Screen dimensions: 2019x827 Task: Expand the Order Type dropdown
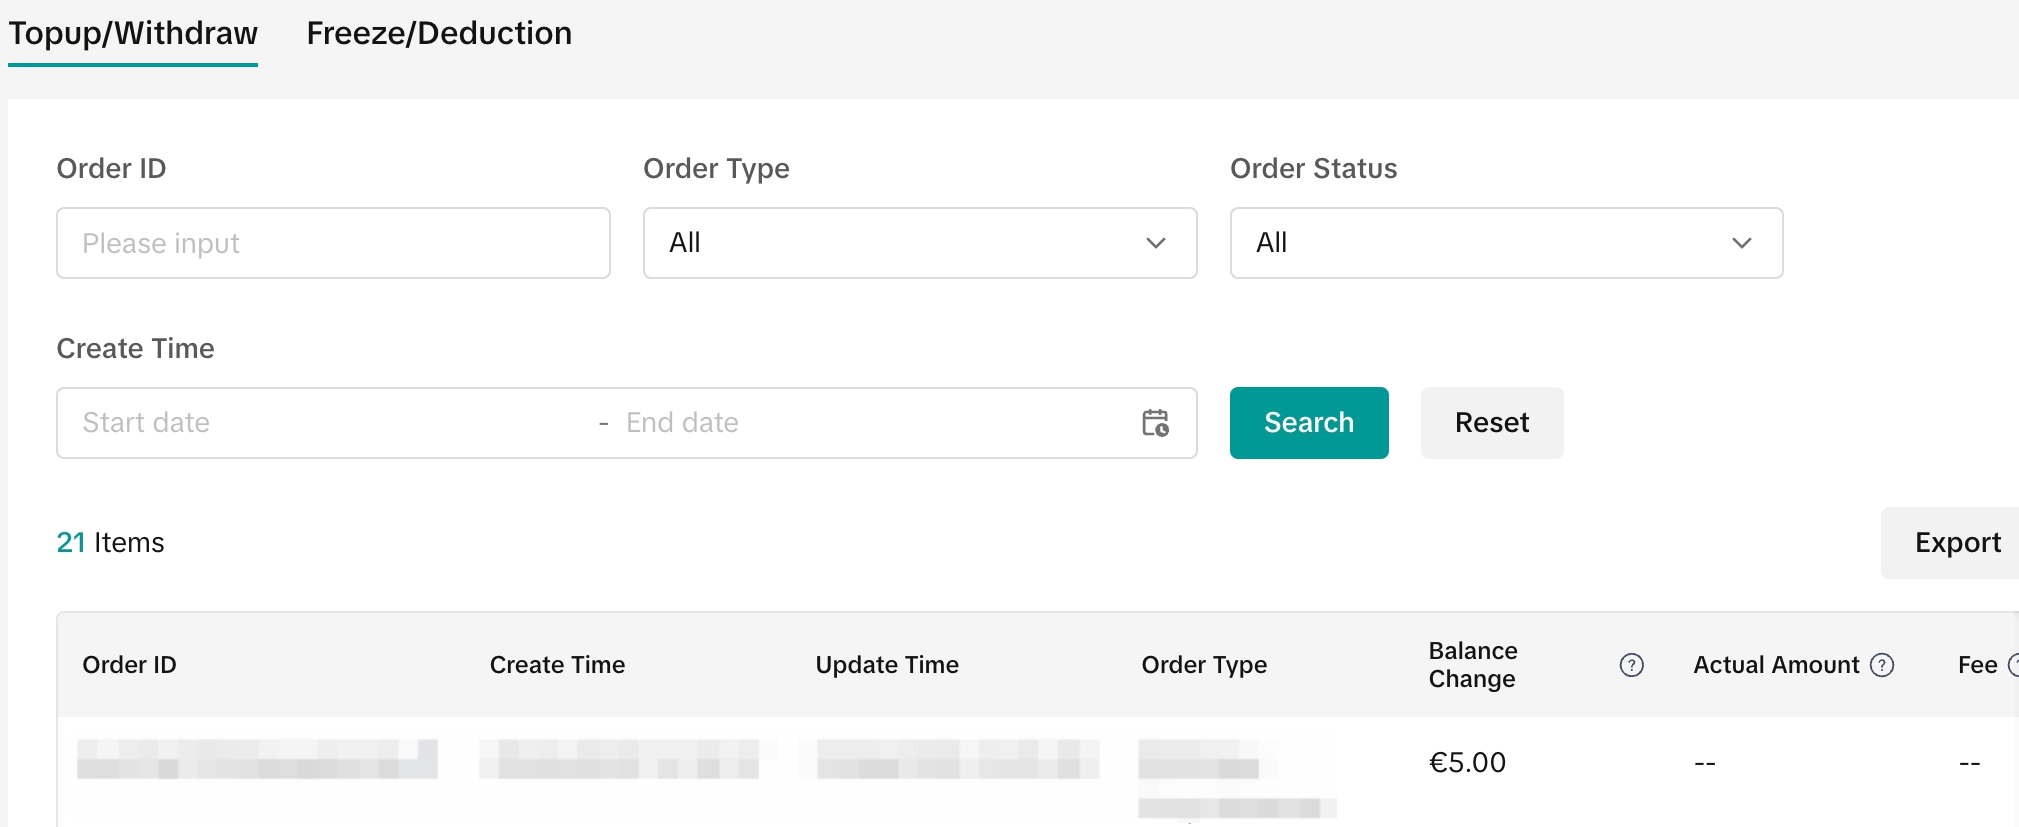(x=919, y=243)
